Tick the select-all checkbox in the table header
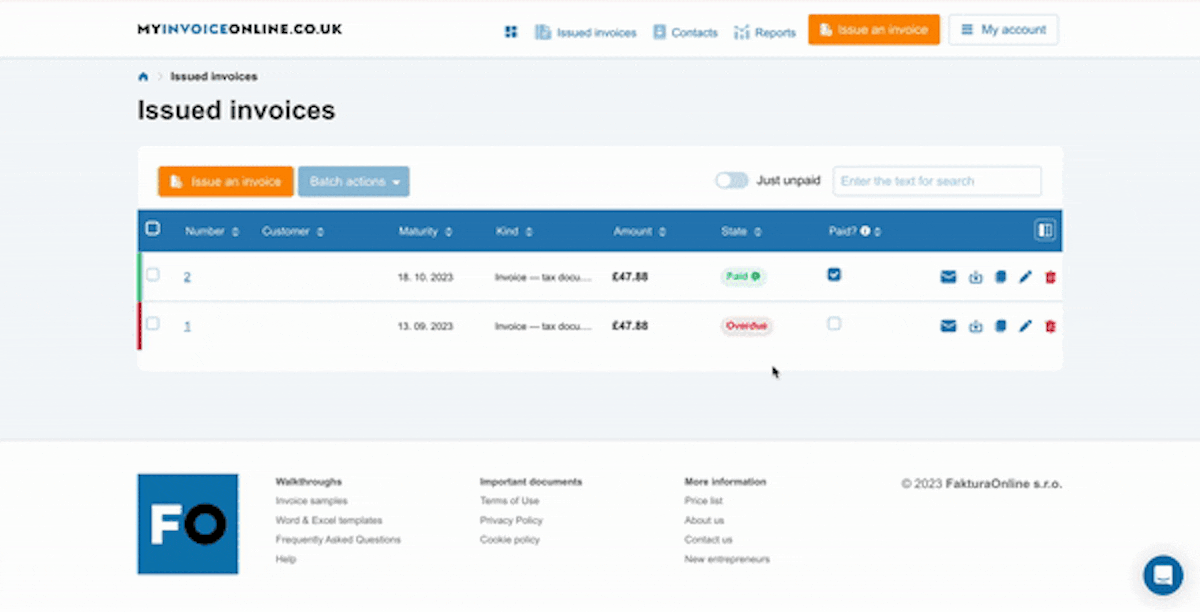The height and width of the screenshot is (612, 1200). pos(153,228)
